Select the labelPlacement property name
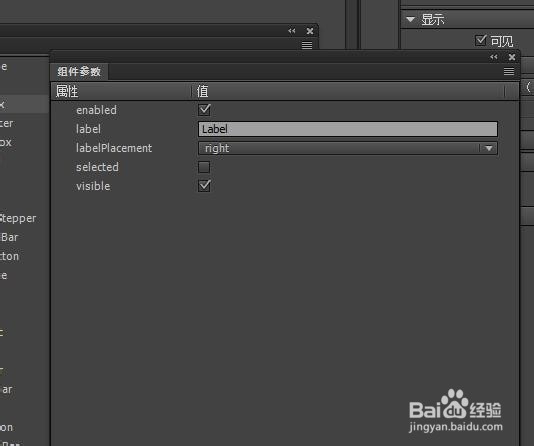Screen dimensions: 534x446 tap(114, 148)
